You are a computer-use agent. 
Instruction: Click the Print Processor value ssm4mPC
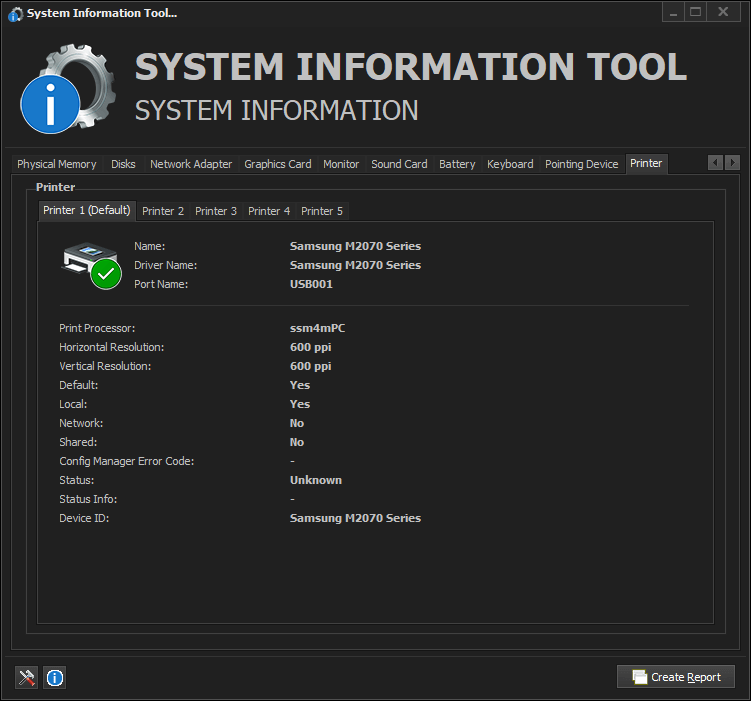click(x=318, y=328)
